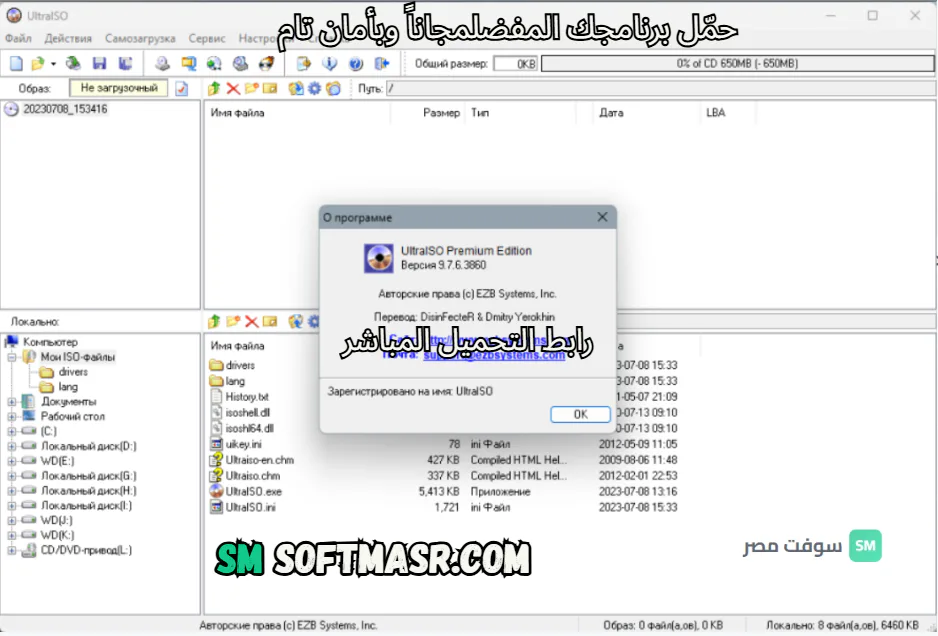938x636 pixels.
Task: Click the image pane Up folder icon
Action: [214, 89]
